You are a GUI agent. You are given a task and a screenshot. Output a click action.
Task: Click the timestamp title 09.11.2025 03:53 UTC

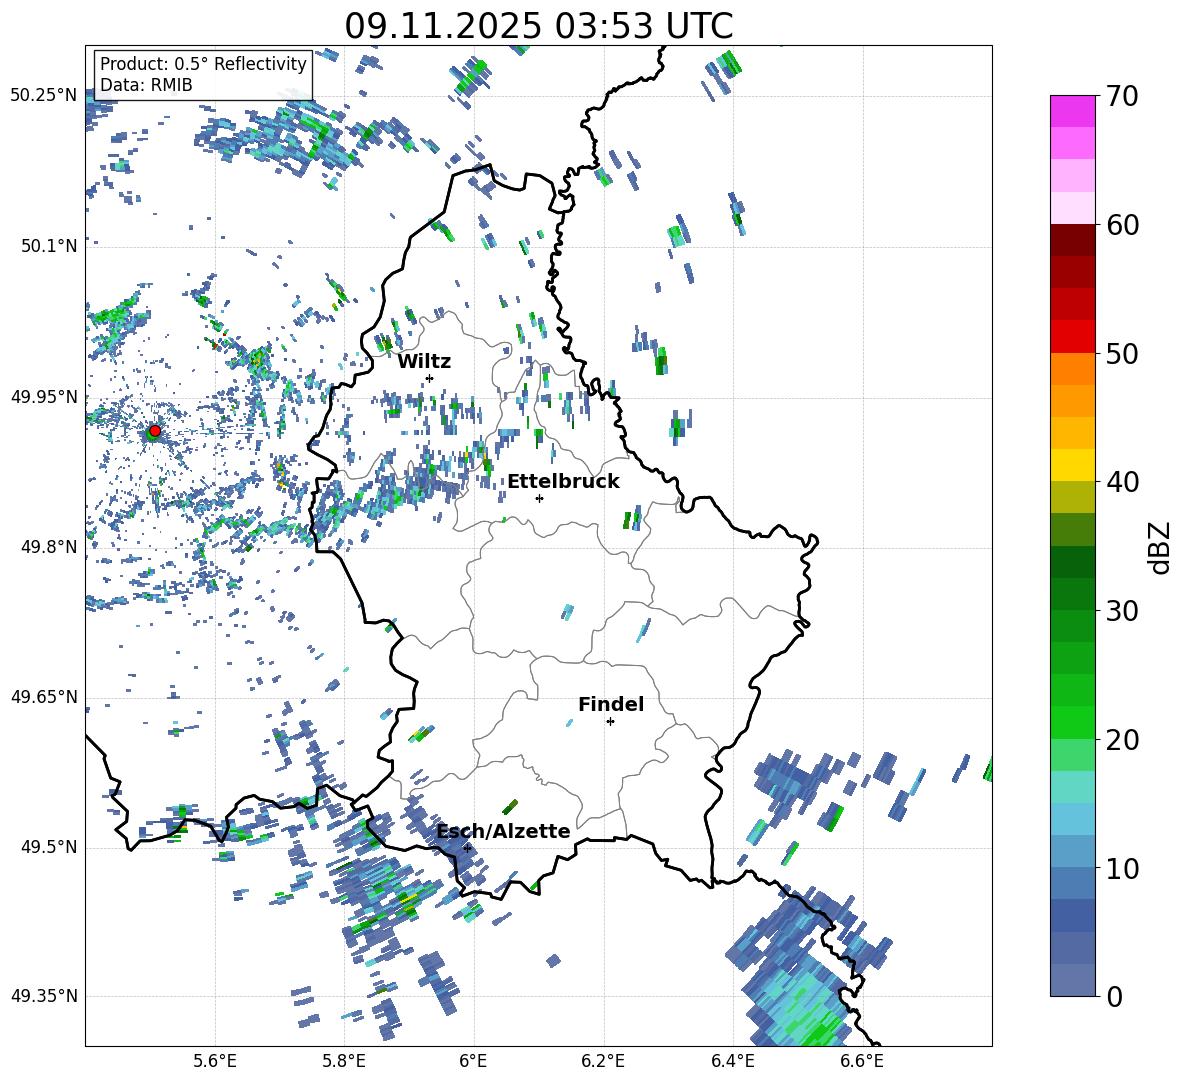[538, 26]
